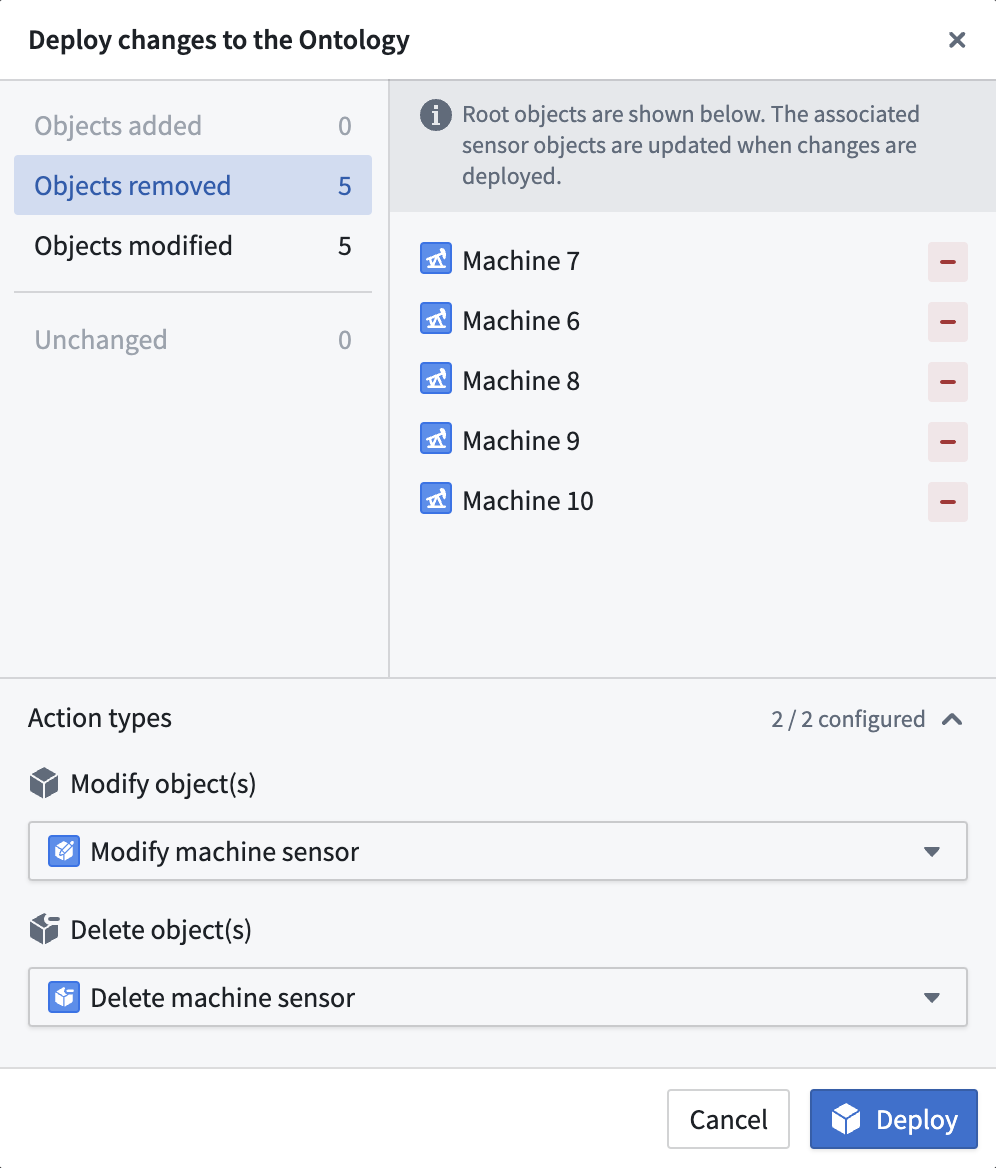This screenshot has height=1168, width=996.
Task: Click the red minus beside Machine 9
Action: (x=948, y=442)
